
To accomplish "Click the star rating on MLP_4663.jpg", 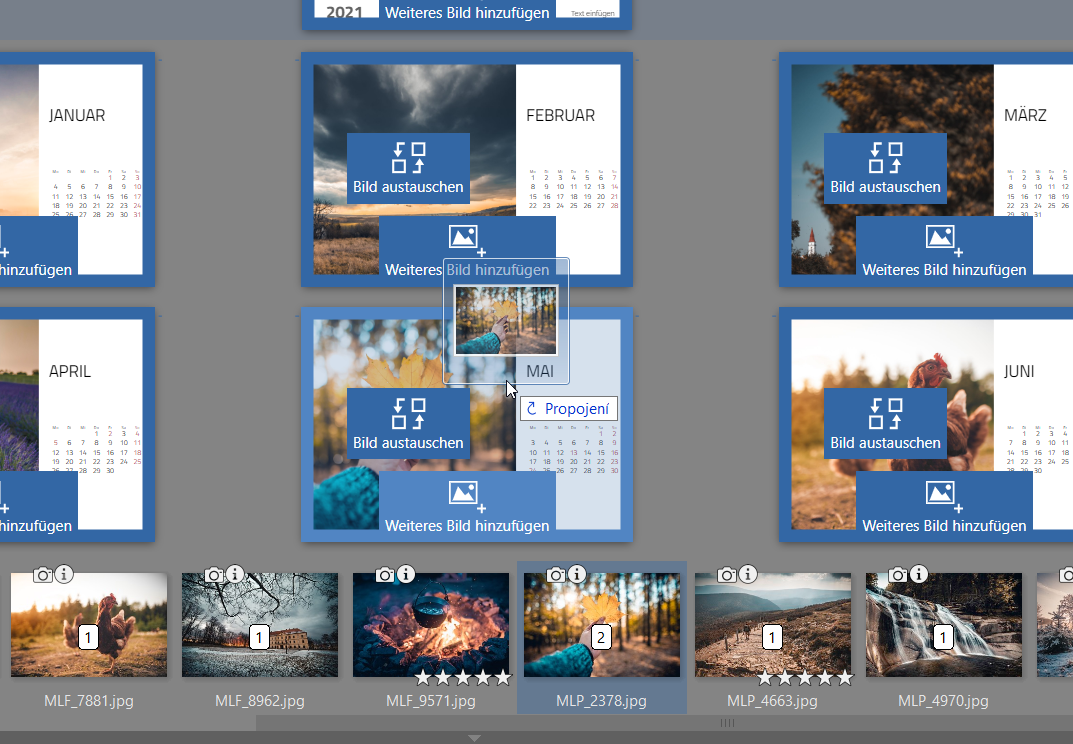I will pyautogui.click(x=804, y=677).
